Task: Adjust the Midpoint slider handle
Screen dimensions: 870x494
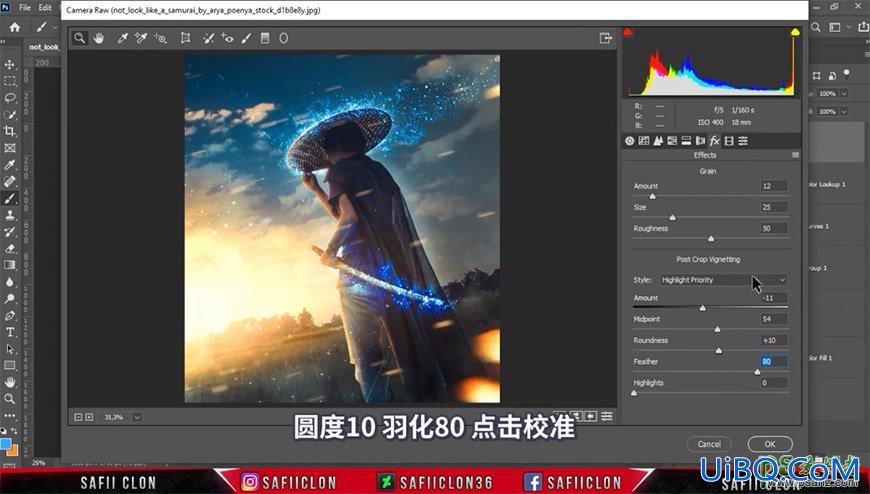Action: pos(717,330)
